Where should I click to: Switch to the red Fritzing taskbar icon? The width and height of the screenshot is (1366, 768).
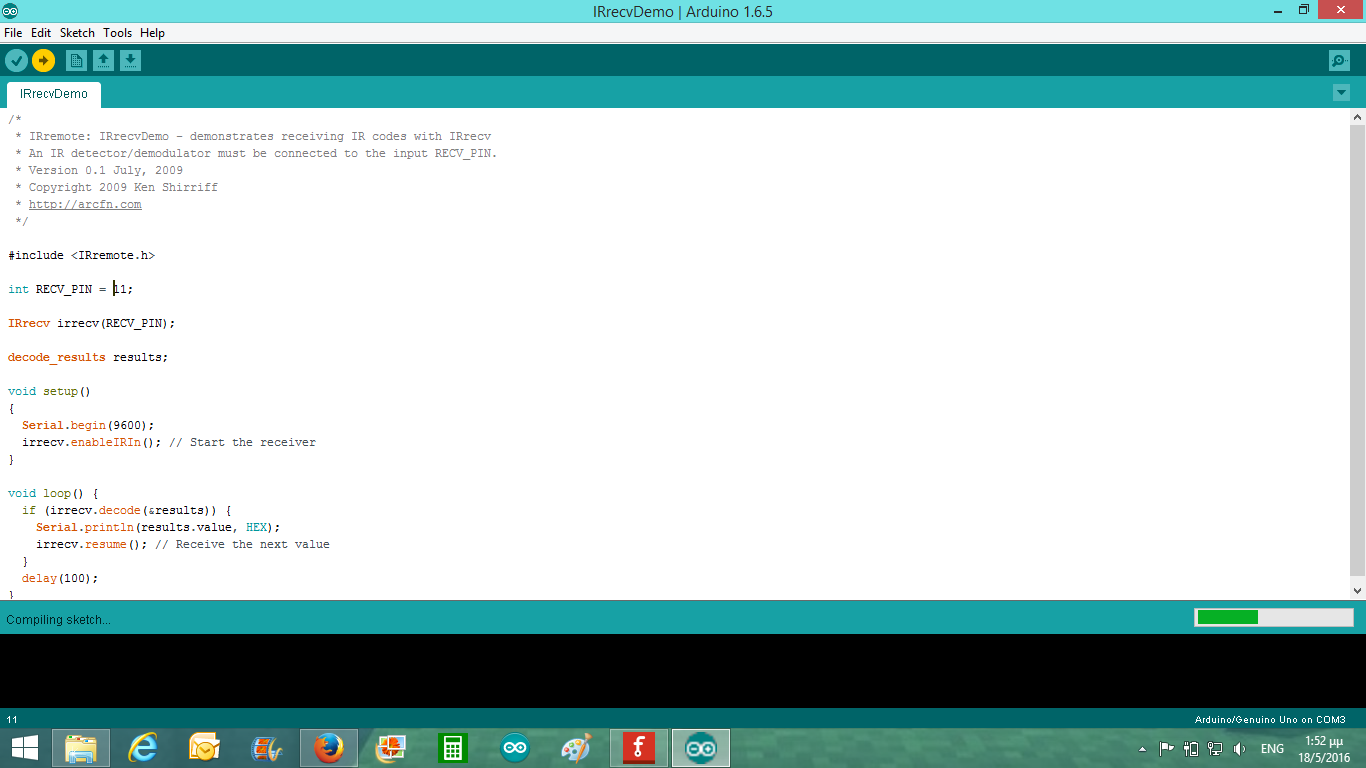click(x=639, y=748)
